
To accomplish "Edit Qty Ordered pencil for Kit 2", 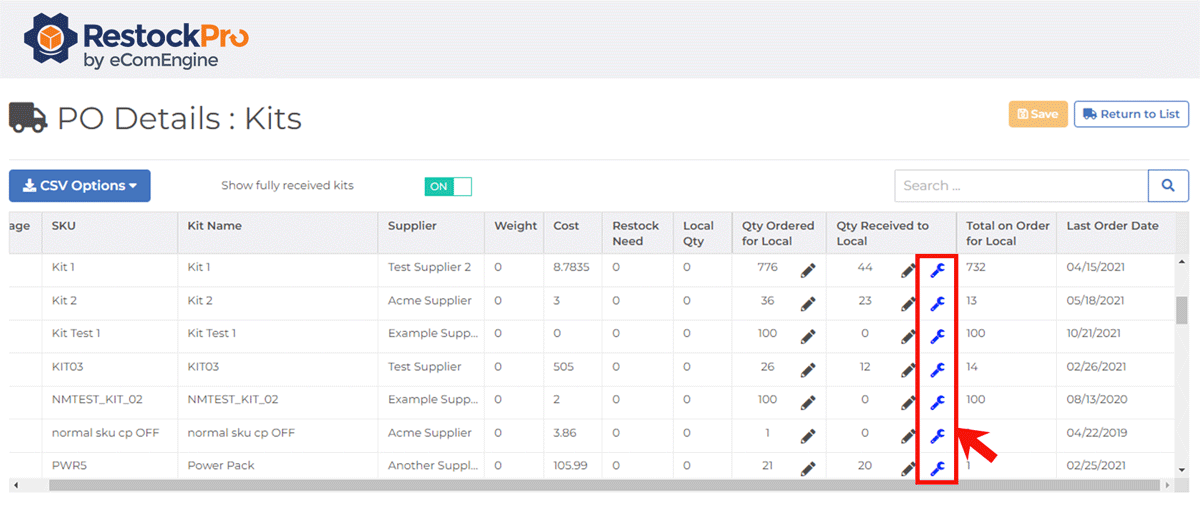I will 808,303.
